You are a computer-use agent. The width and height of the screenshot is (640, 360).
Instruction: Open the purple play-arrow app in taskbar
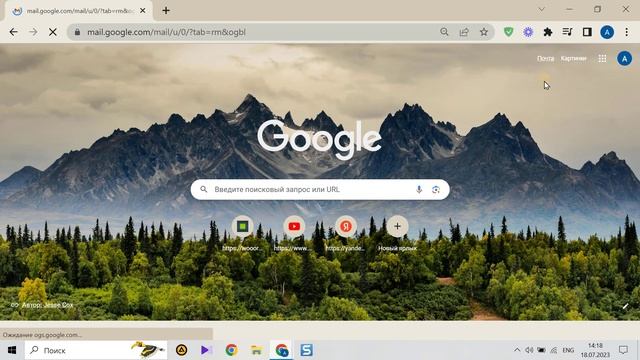(206, 350)
